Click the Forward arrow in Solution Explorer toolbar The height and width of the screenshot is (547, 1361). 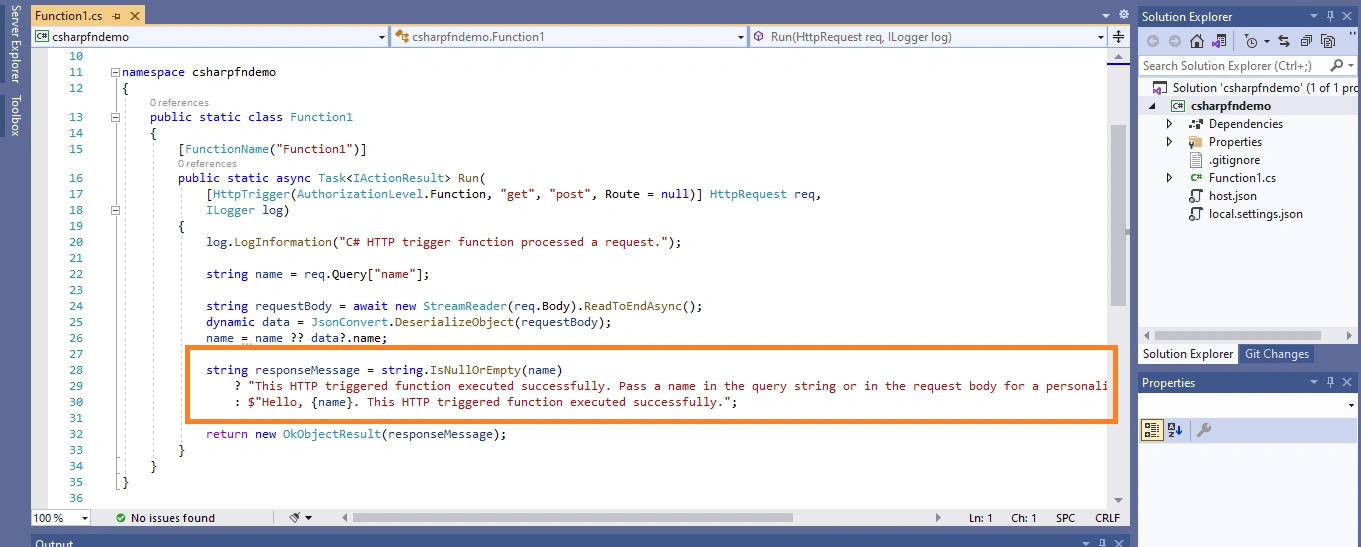point(1174,41)
